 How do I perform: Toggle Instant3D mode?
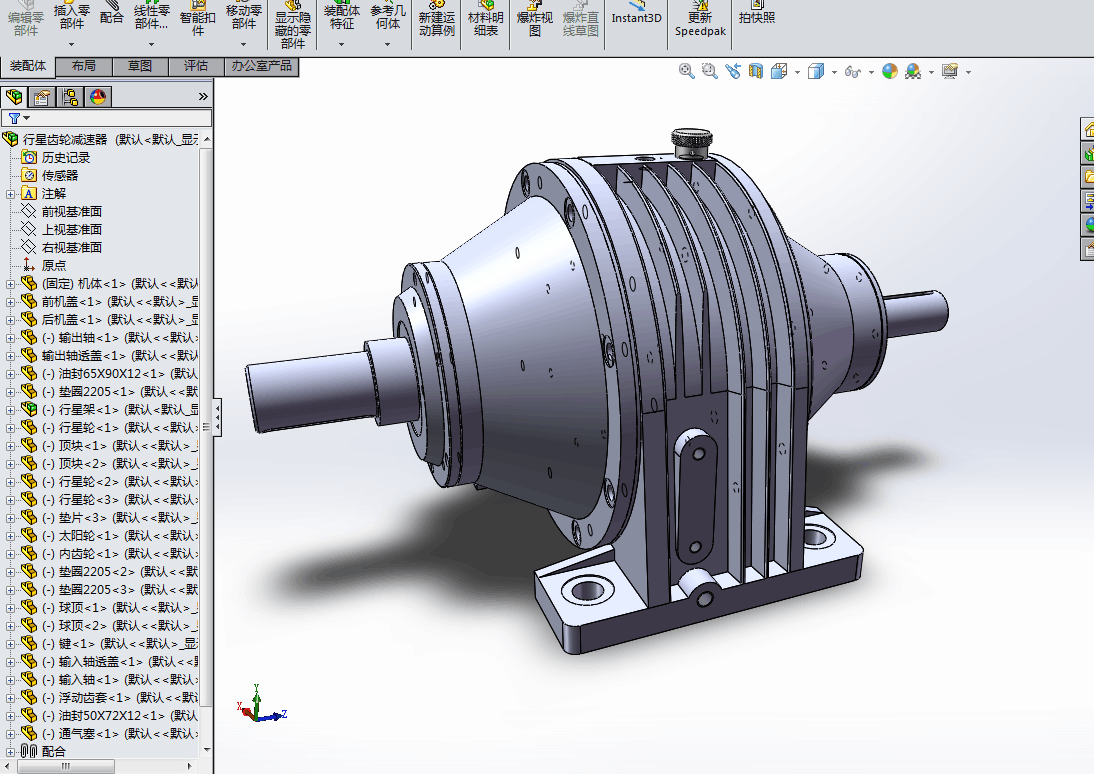click(637, 17)
